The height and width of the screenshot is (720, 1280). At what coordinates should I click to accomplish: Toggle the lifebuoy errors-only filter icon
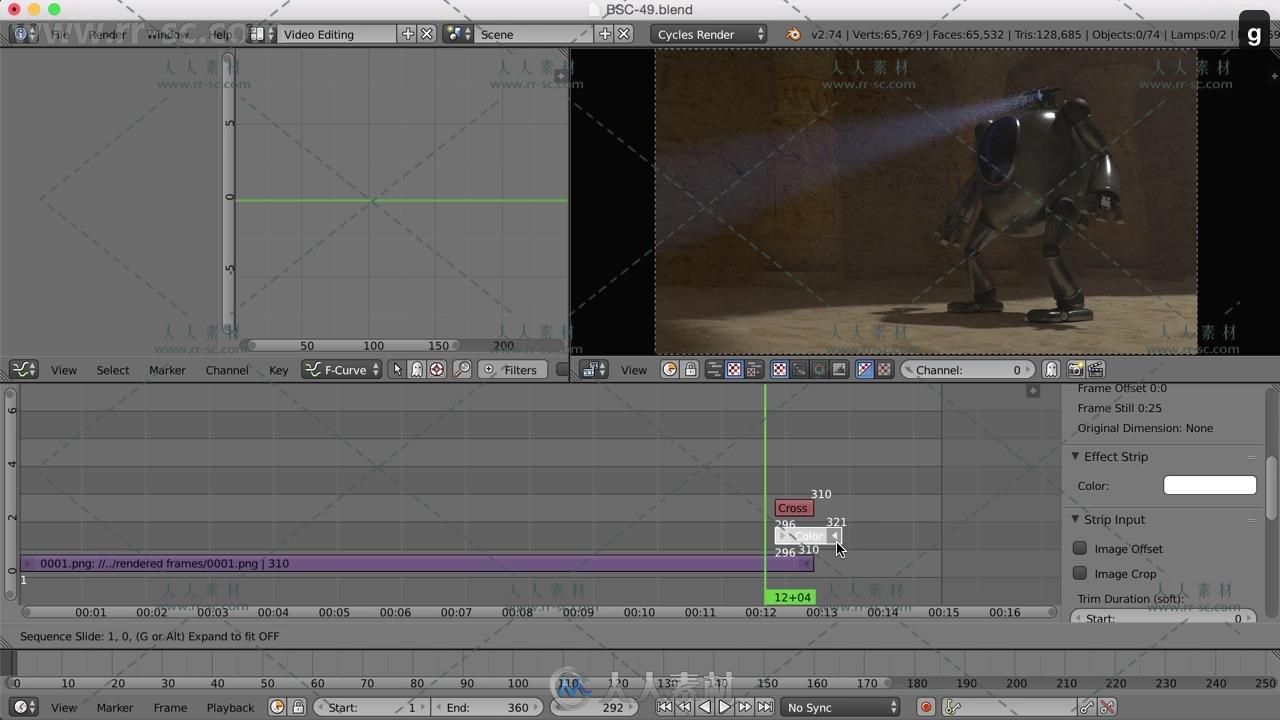[x=437, y=370]
